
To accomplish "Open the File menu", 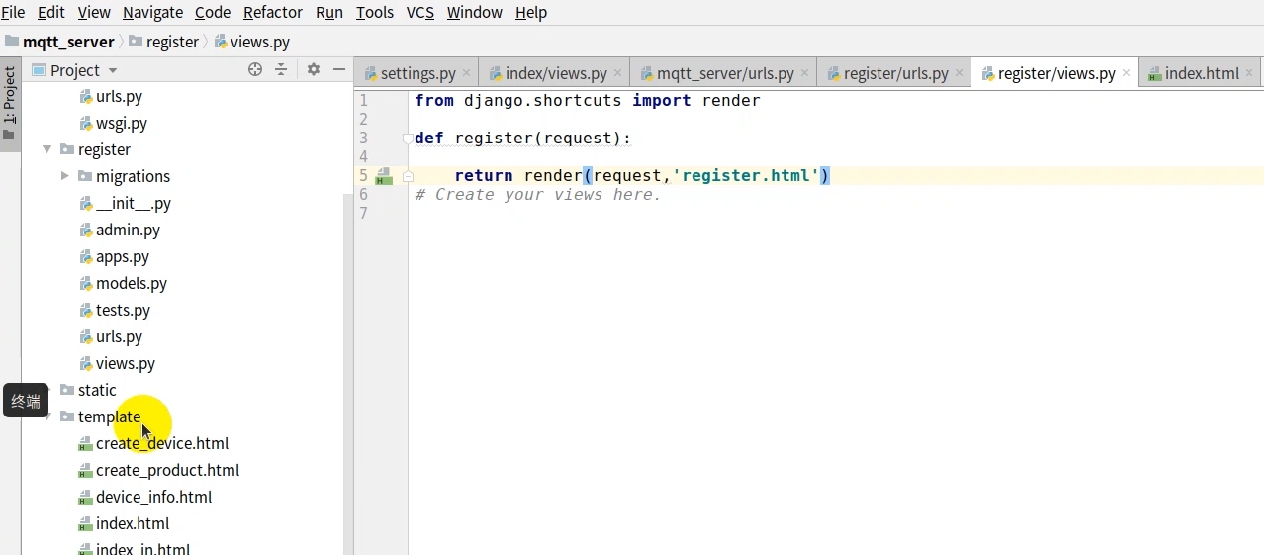I will tap(13, 12).
